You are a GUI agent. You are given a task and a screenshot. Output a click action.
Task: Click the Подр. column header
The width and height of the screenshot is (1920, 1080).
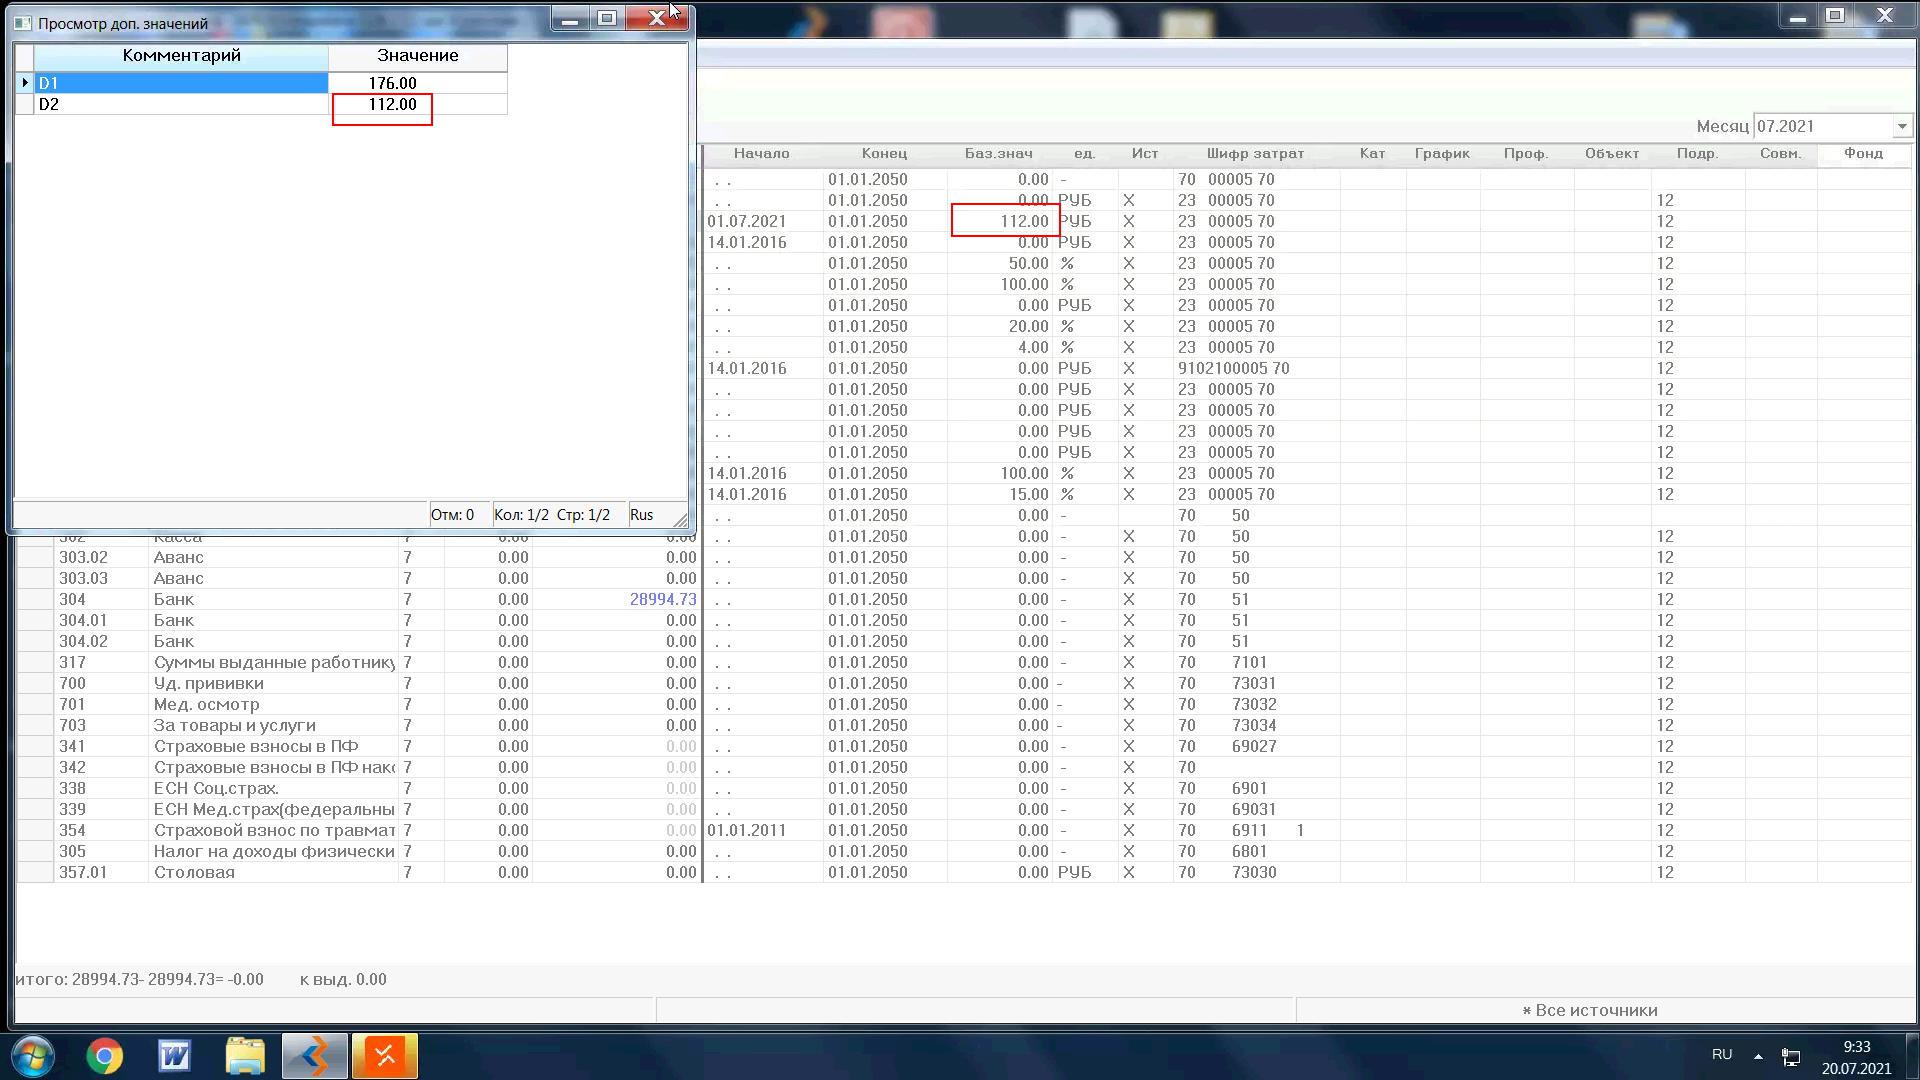pyautogui.click(x=1697, y=154)
